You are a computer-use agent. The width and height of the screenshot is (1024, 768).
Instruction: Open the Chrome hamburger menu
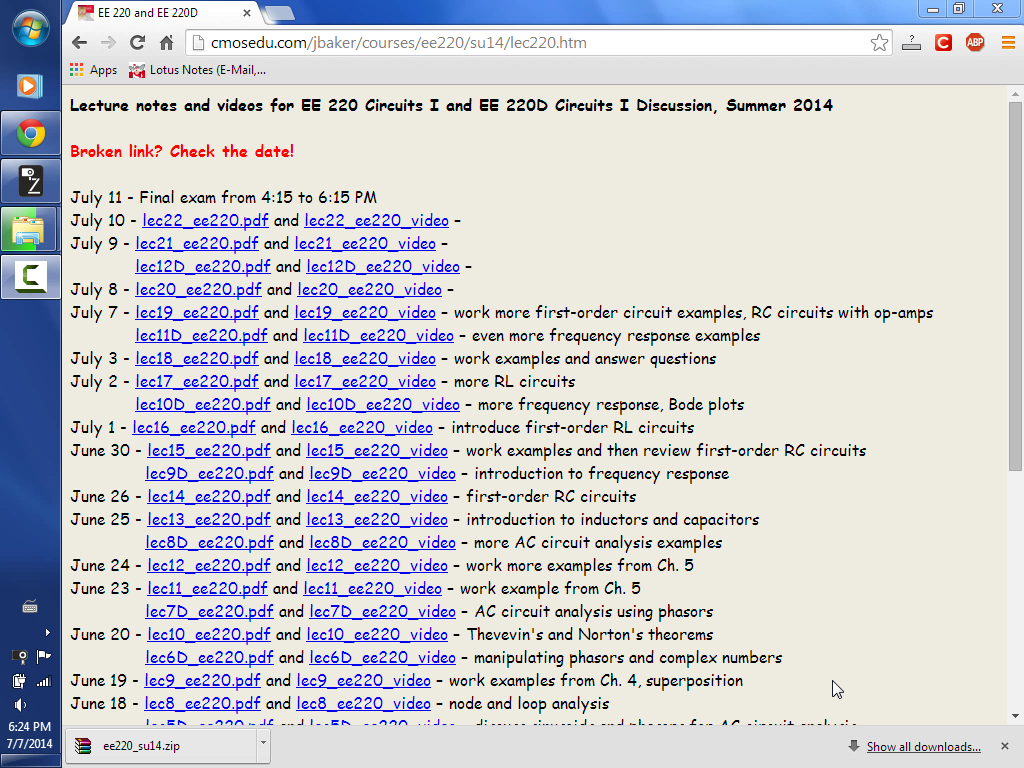(x=1008, y=43)
